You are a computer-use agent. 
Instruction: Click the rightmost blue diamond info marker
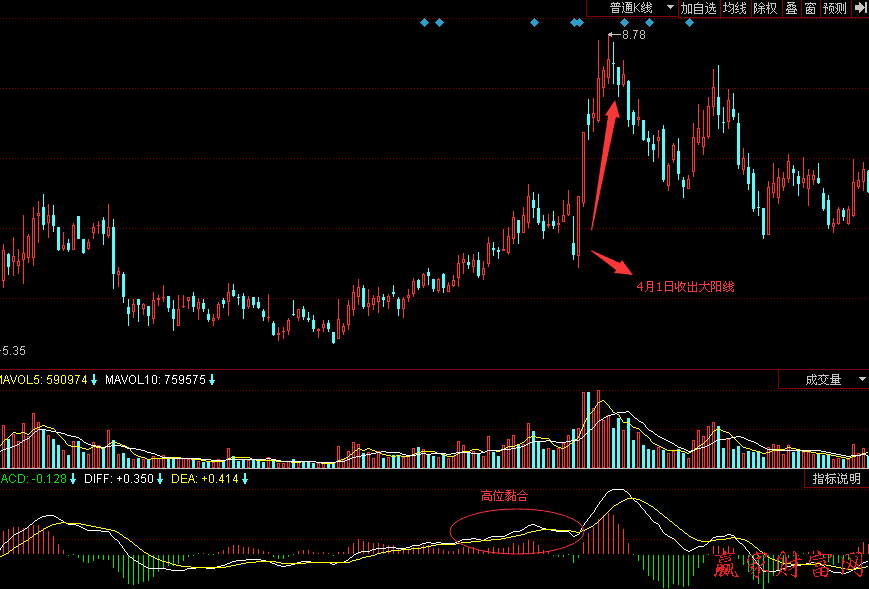pos(689,22)
